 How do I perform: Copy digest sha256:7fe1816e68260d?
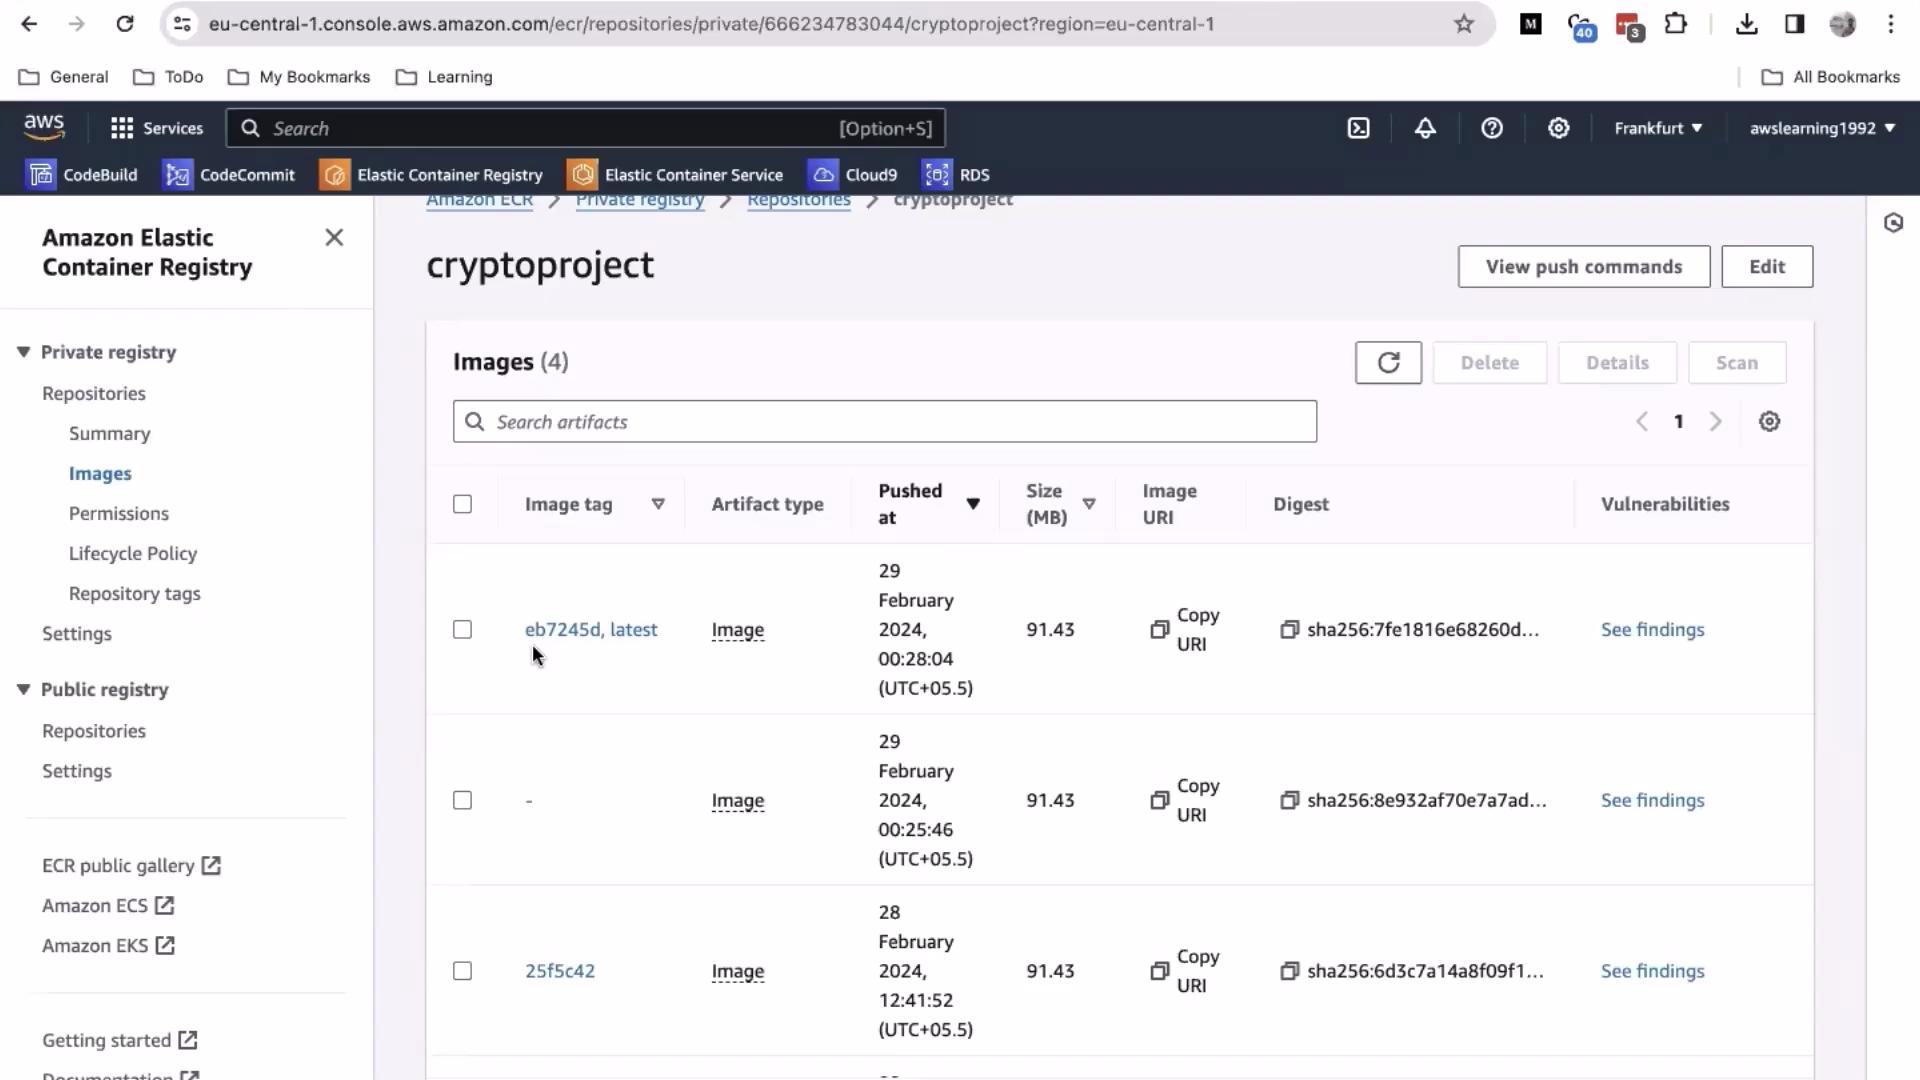[1289, 630]
